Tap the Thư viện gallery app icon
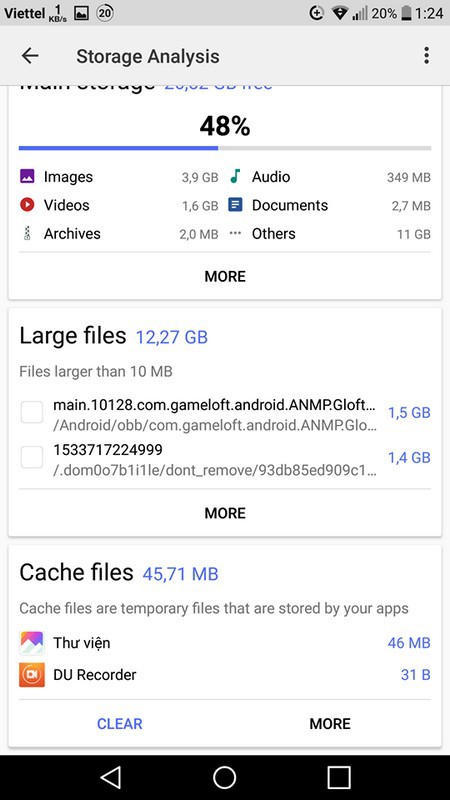 tap(32, 643)
